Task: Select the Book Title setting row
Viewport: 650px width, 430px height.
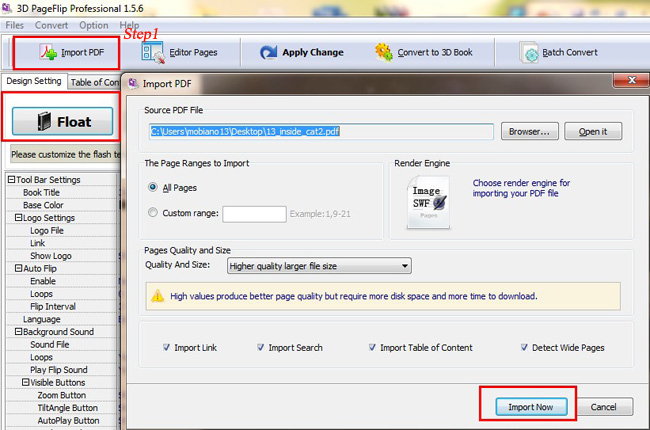Action: (61, 192)
